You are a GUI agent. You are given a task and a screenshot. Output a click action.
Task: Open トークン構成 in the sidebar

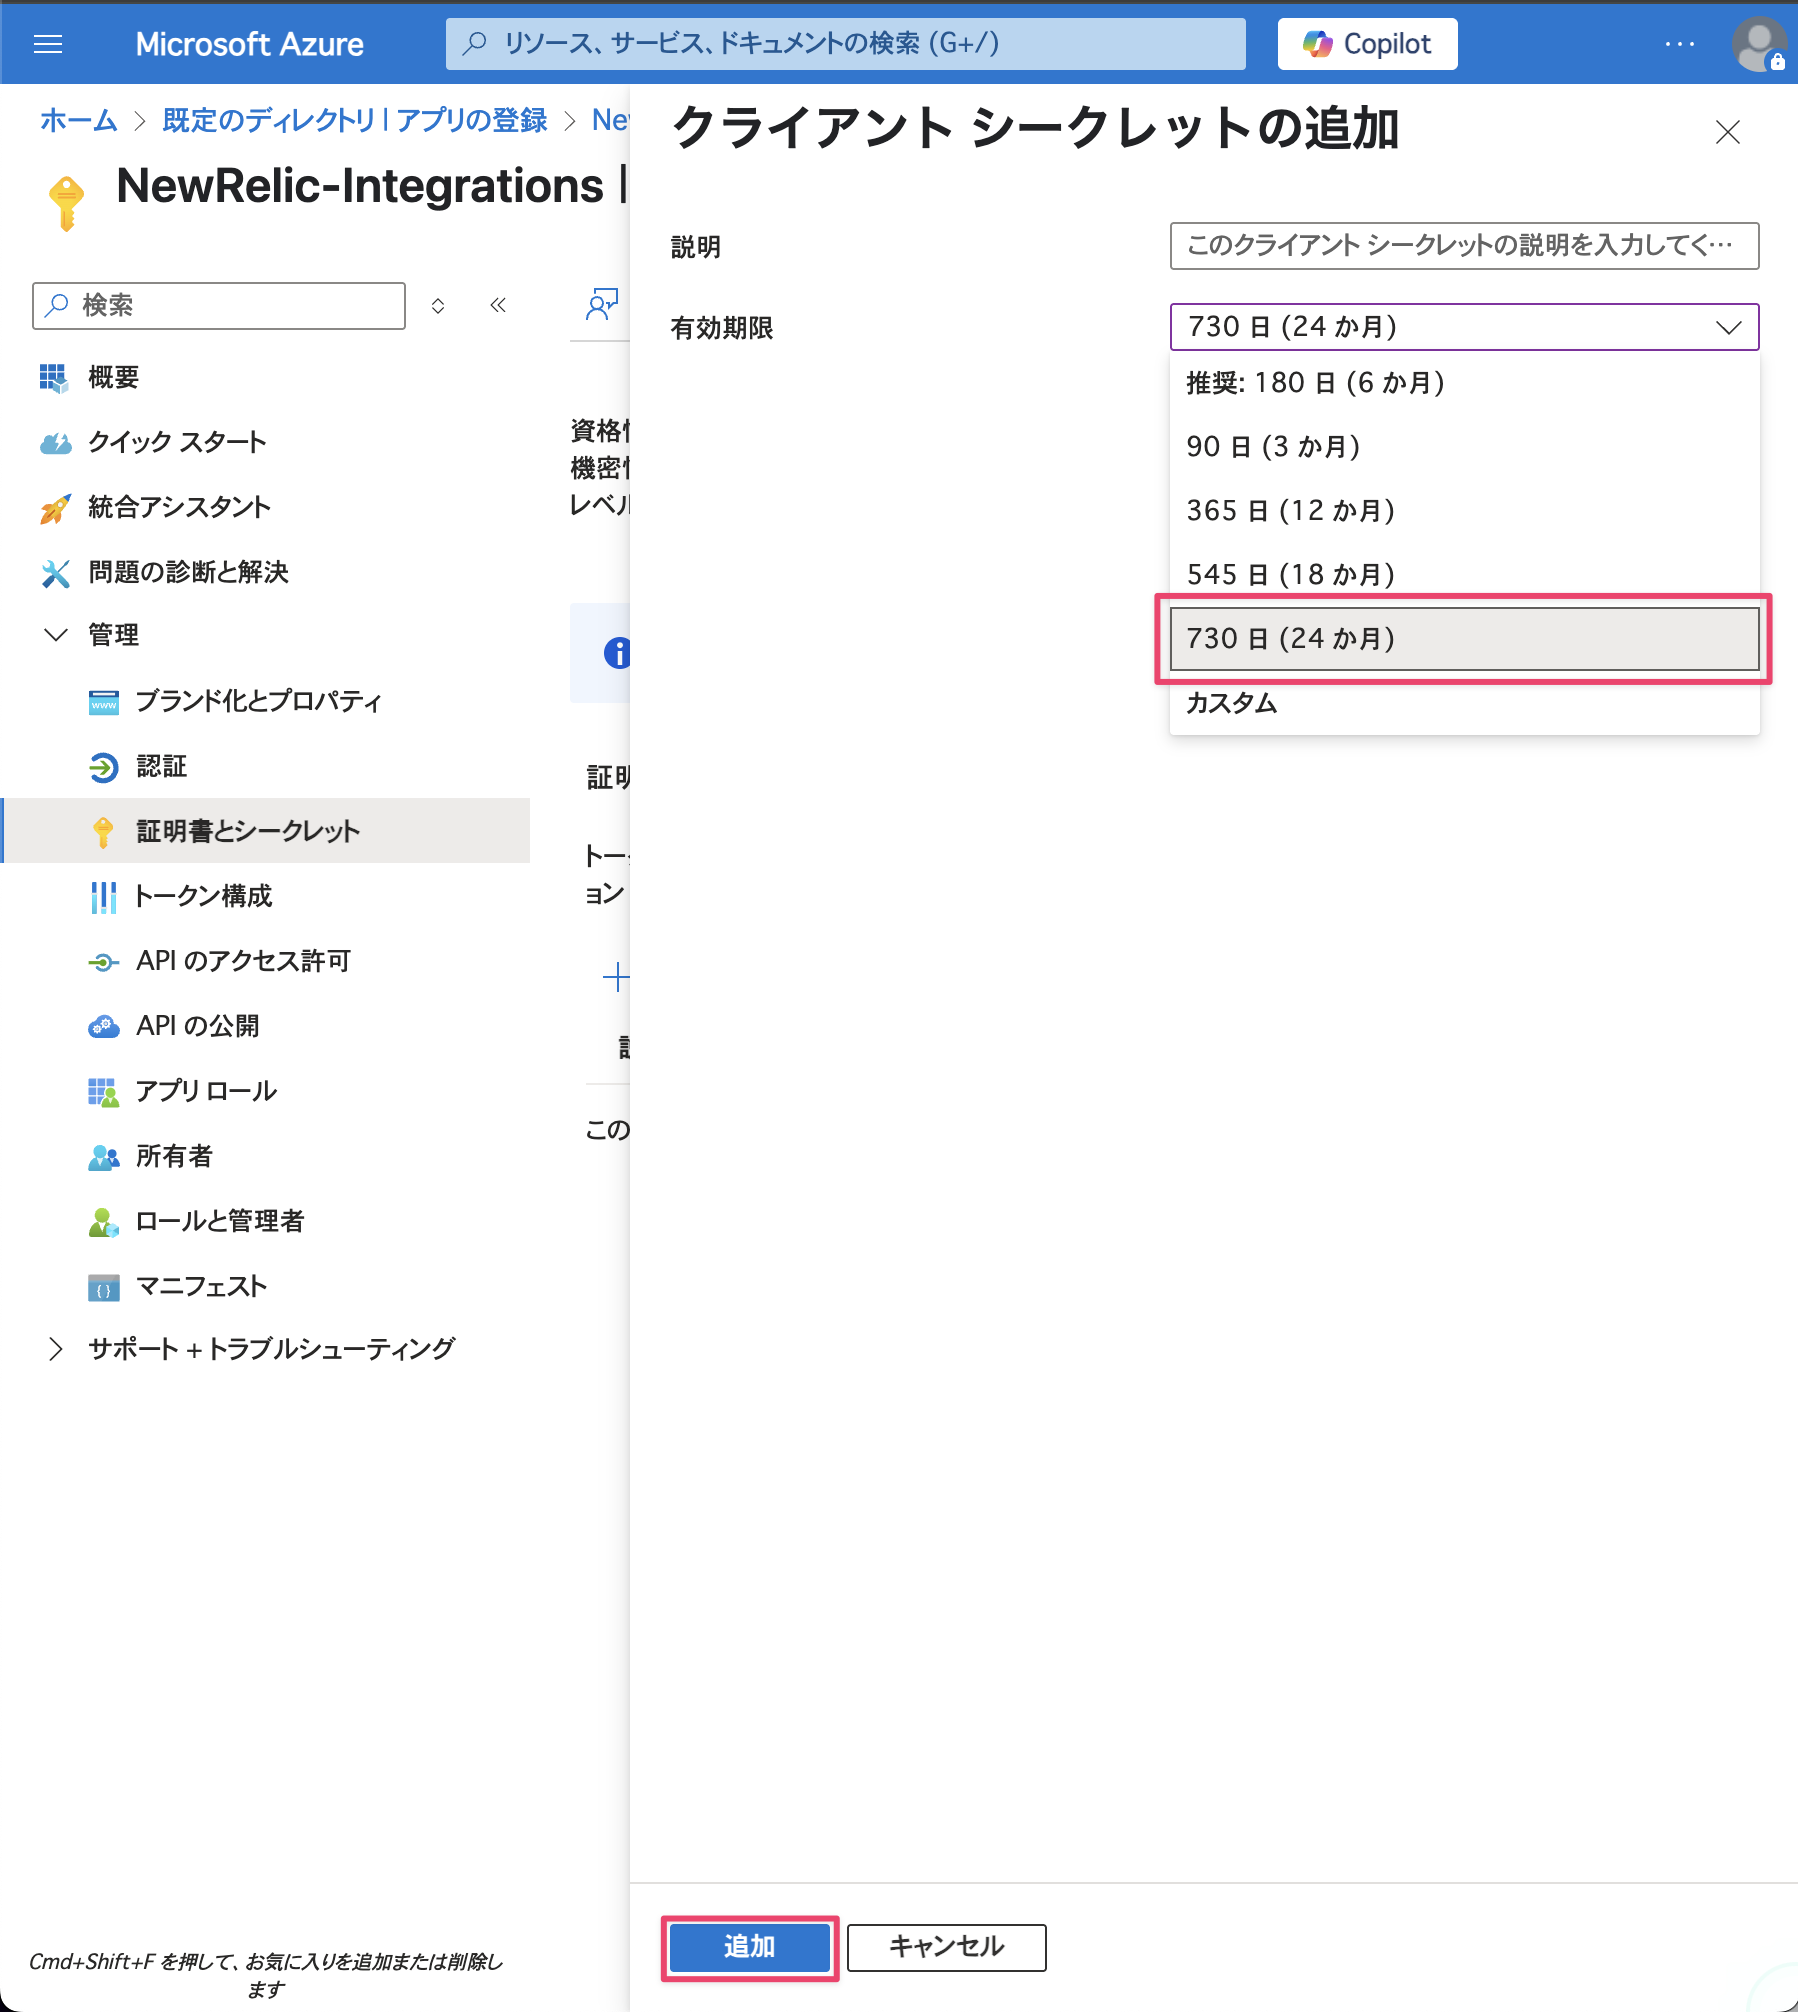point(204,896)
